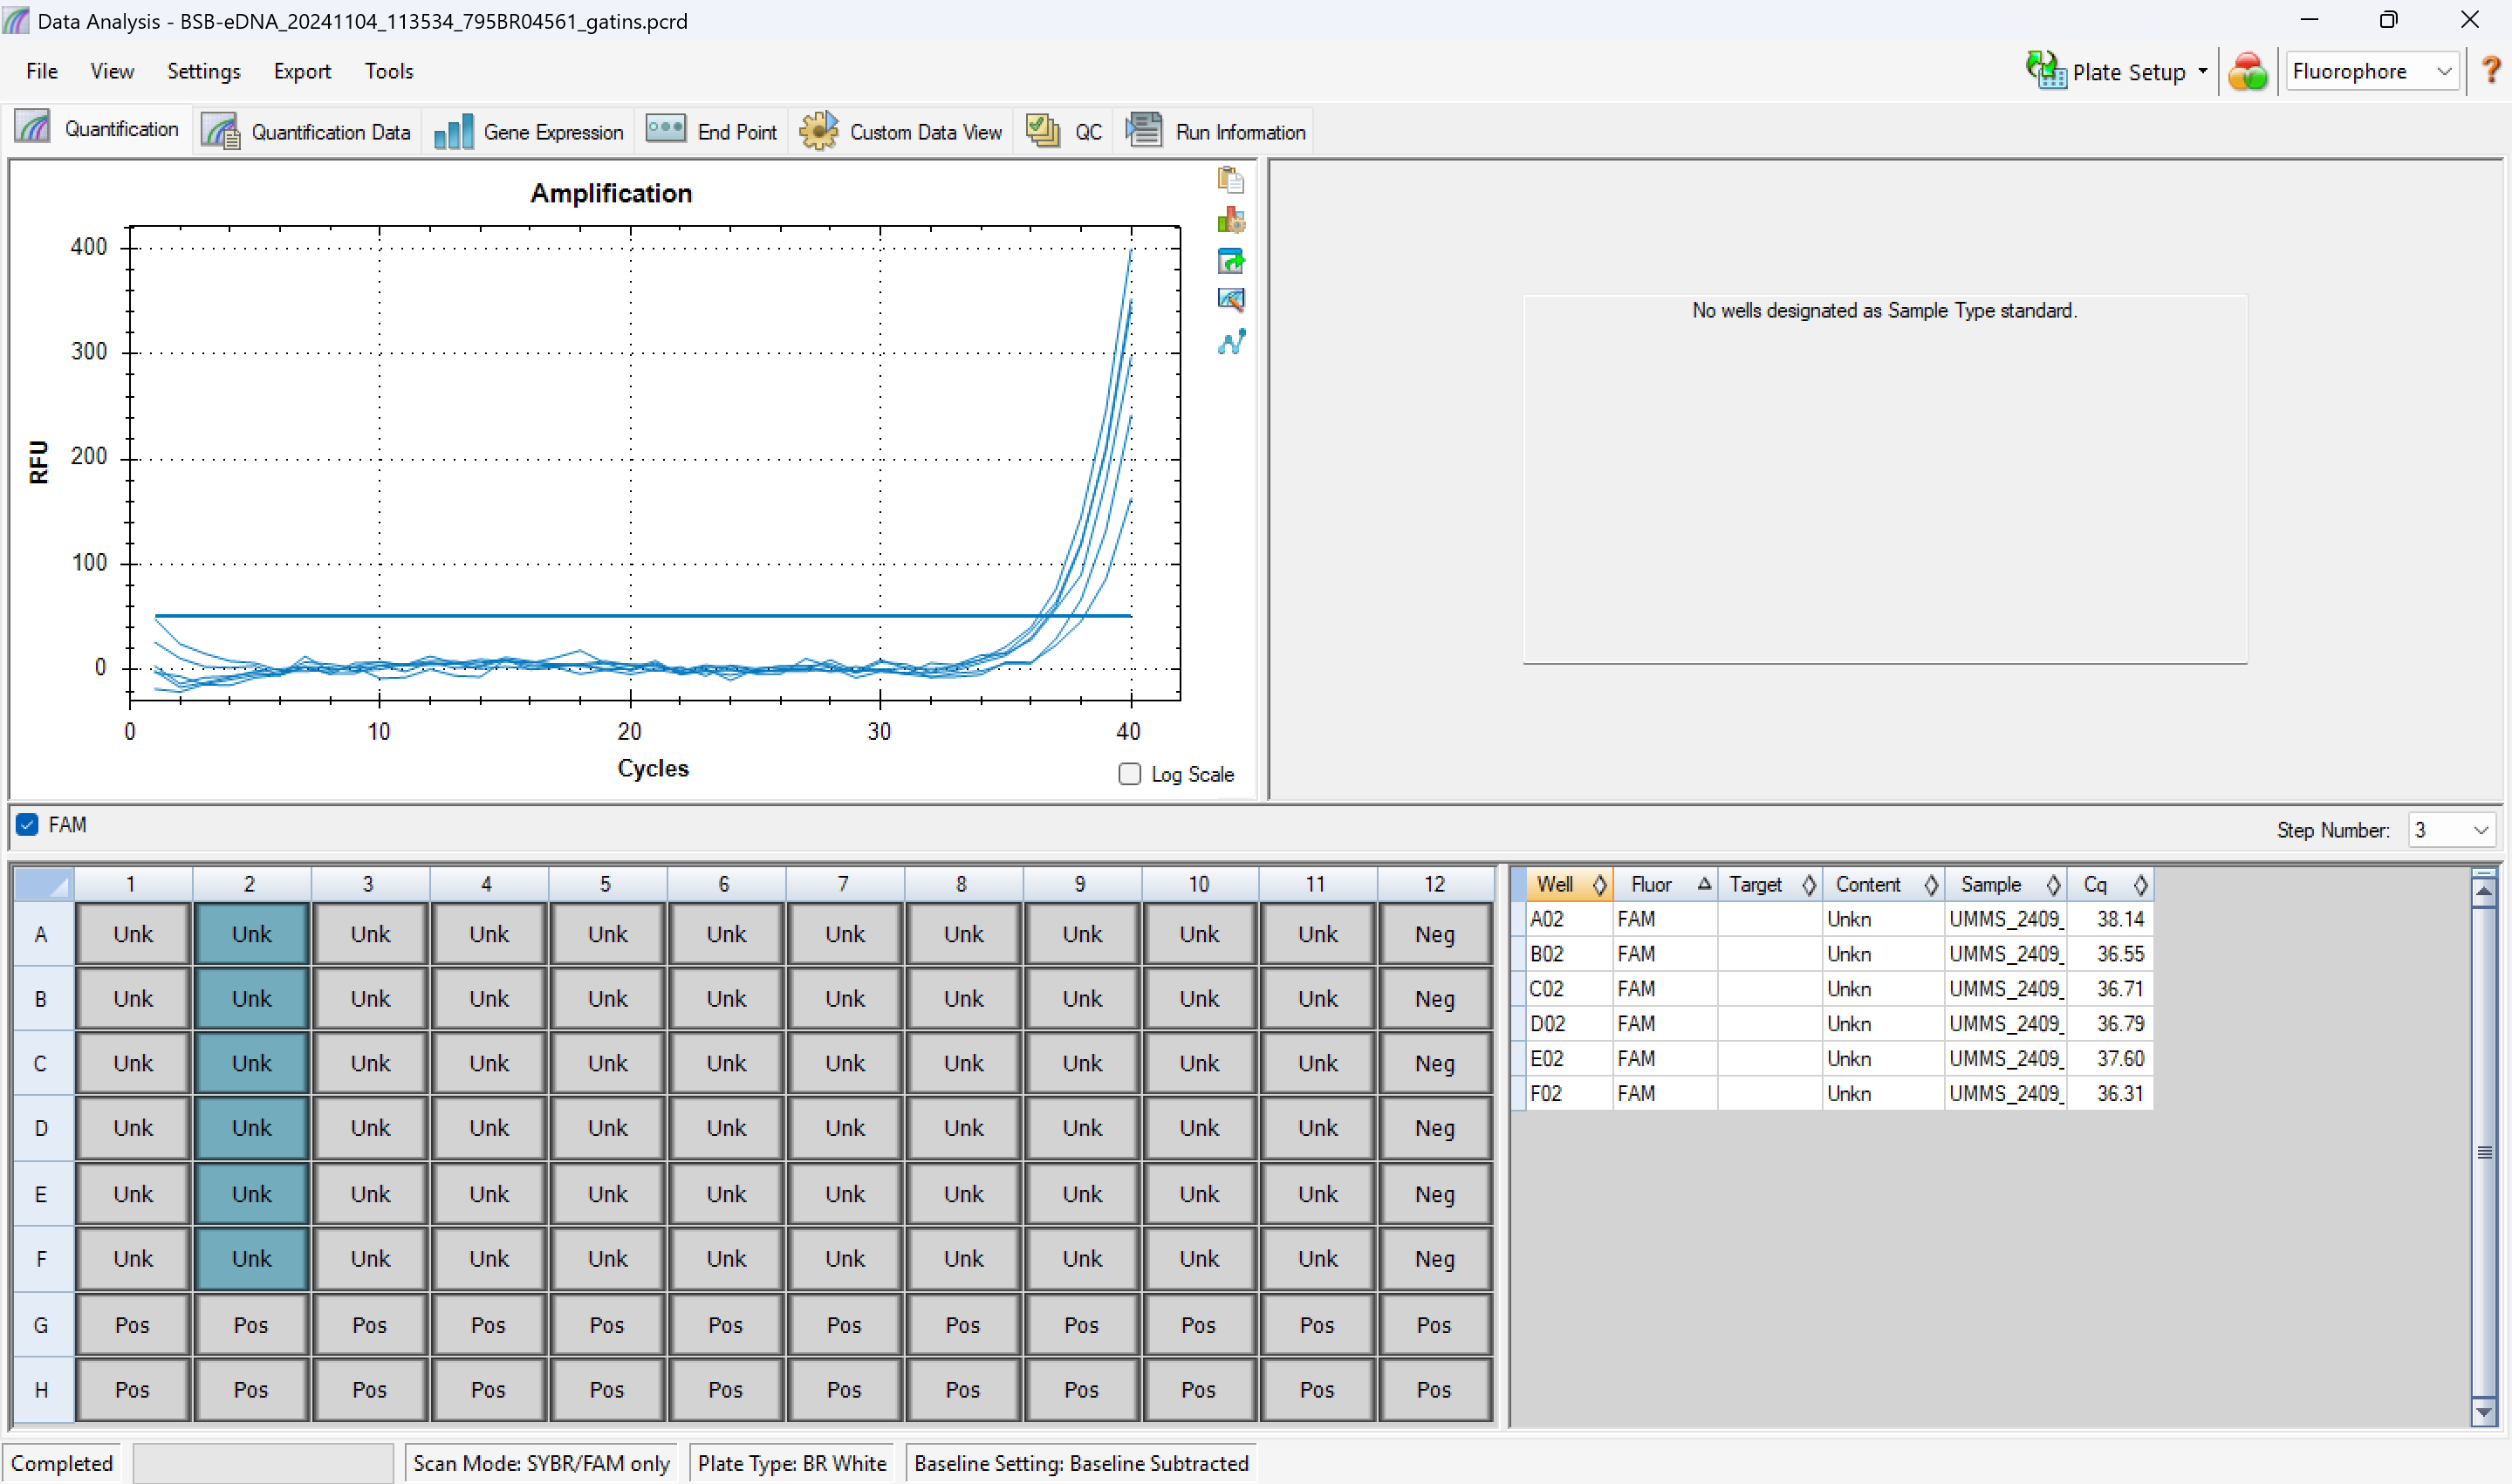Select well F2 on the plate
The width and height of the screenshot is (2512, 1484).
click(251, 1259)
